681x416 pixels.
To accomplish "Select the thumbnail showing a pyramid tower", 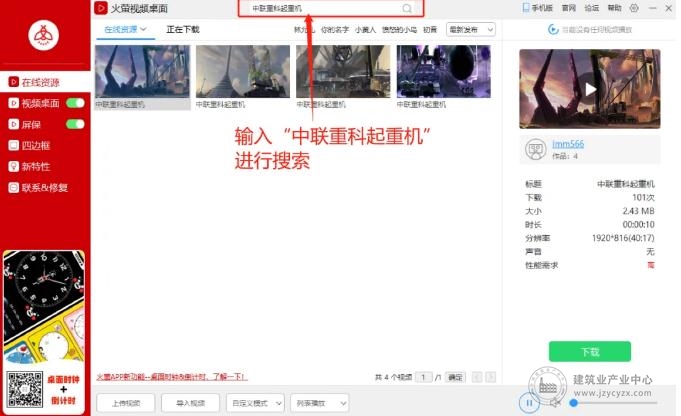I will 243,71.
